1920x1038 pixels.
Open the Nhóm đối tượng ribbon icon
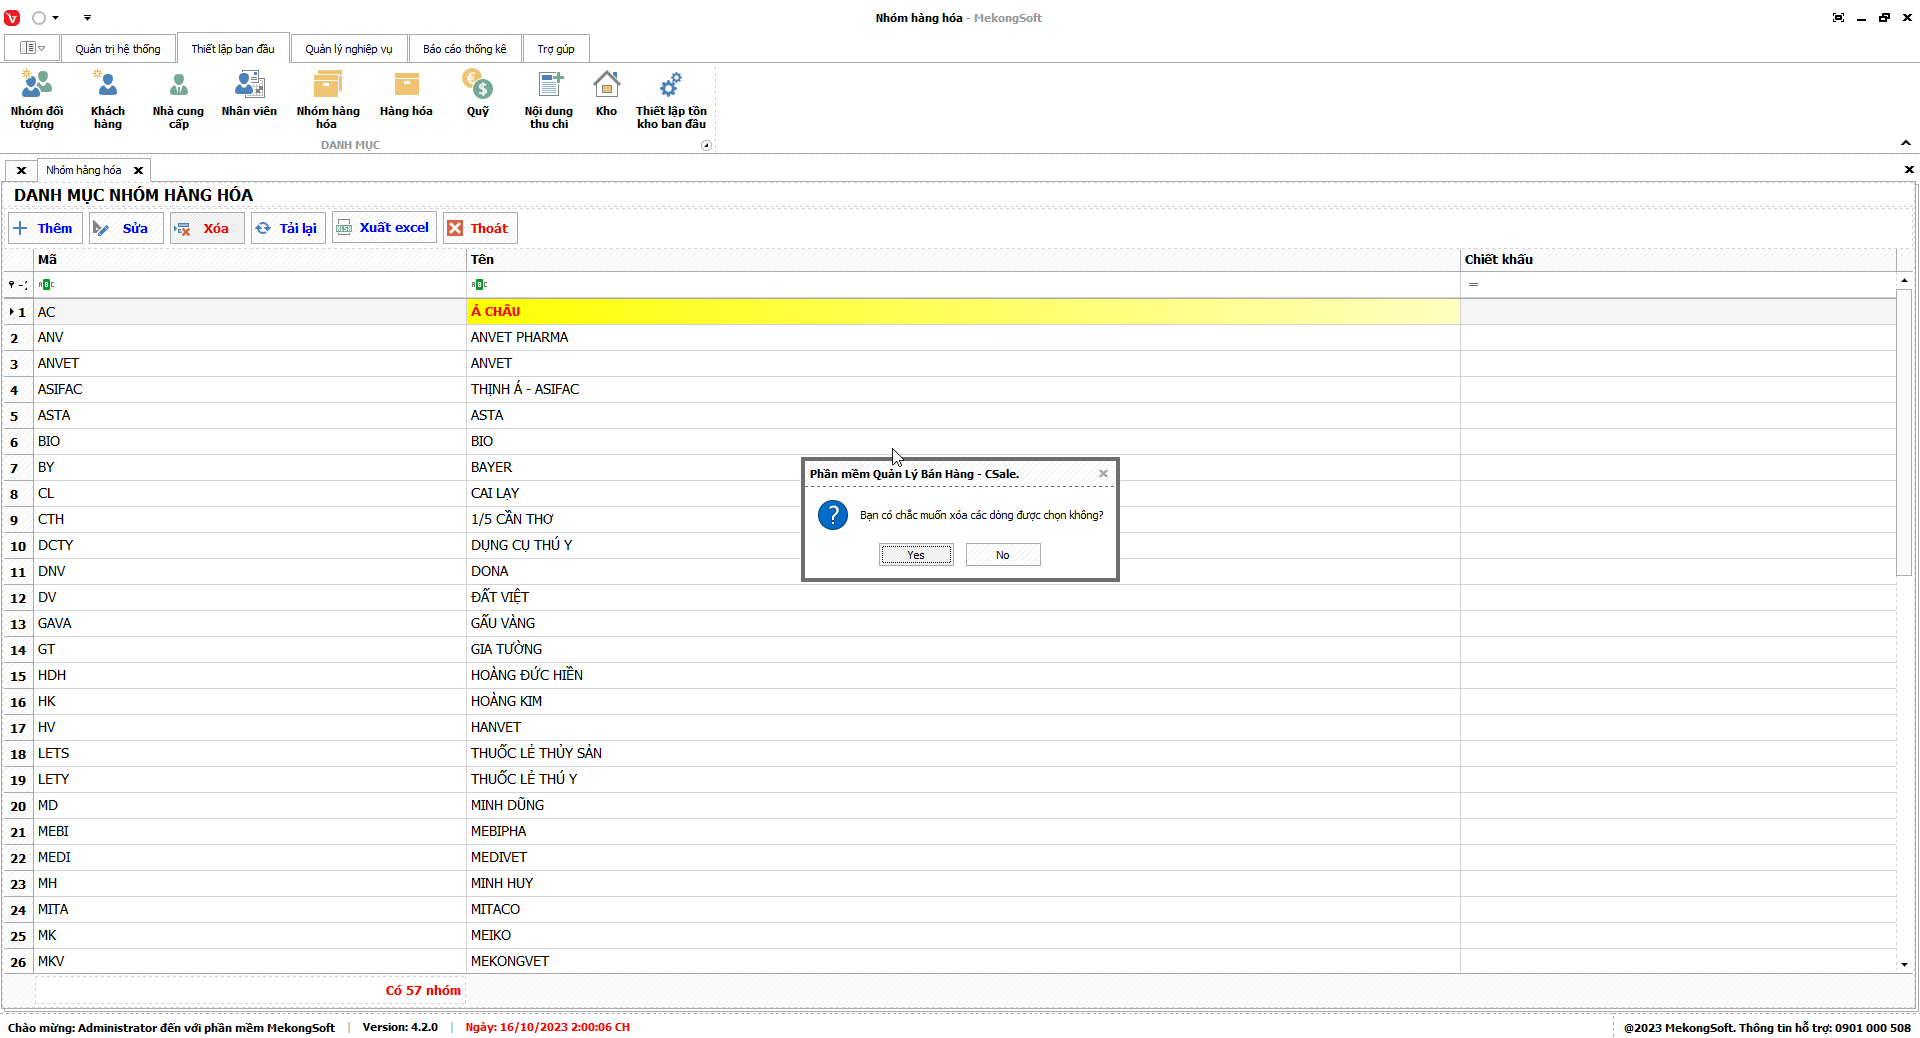coord(37,99)
